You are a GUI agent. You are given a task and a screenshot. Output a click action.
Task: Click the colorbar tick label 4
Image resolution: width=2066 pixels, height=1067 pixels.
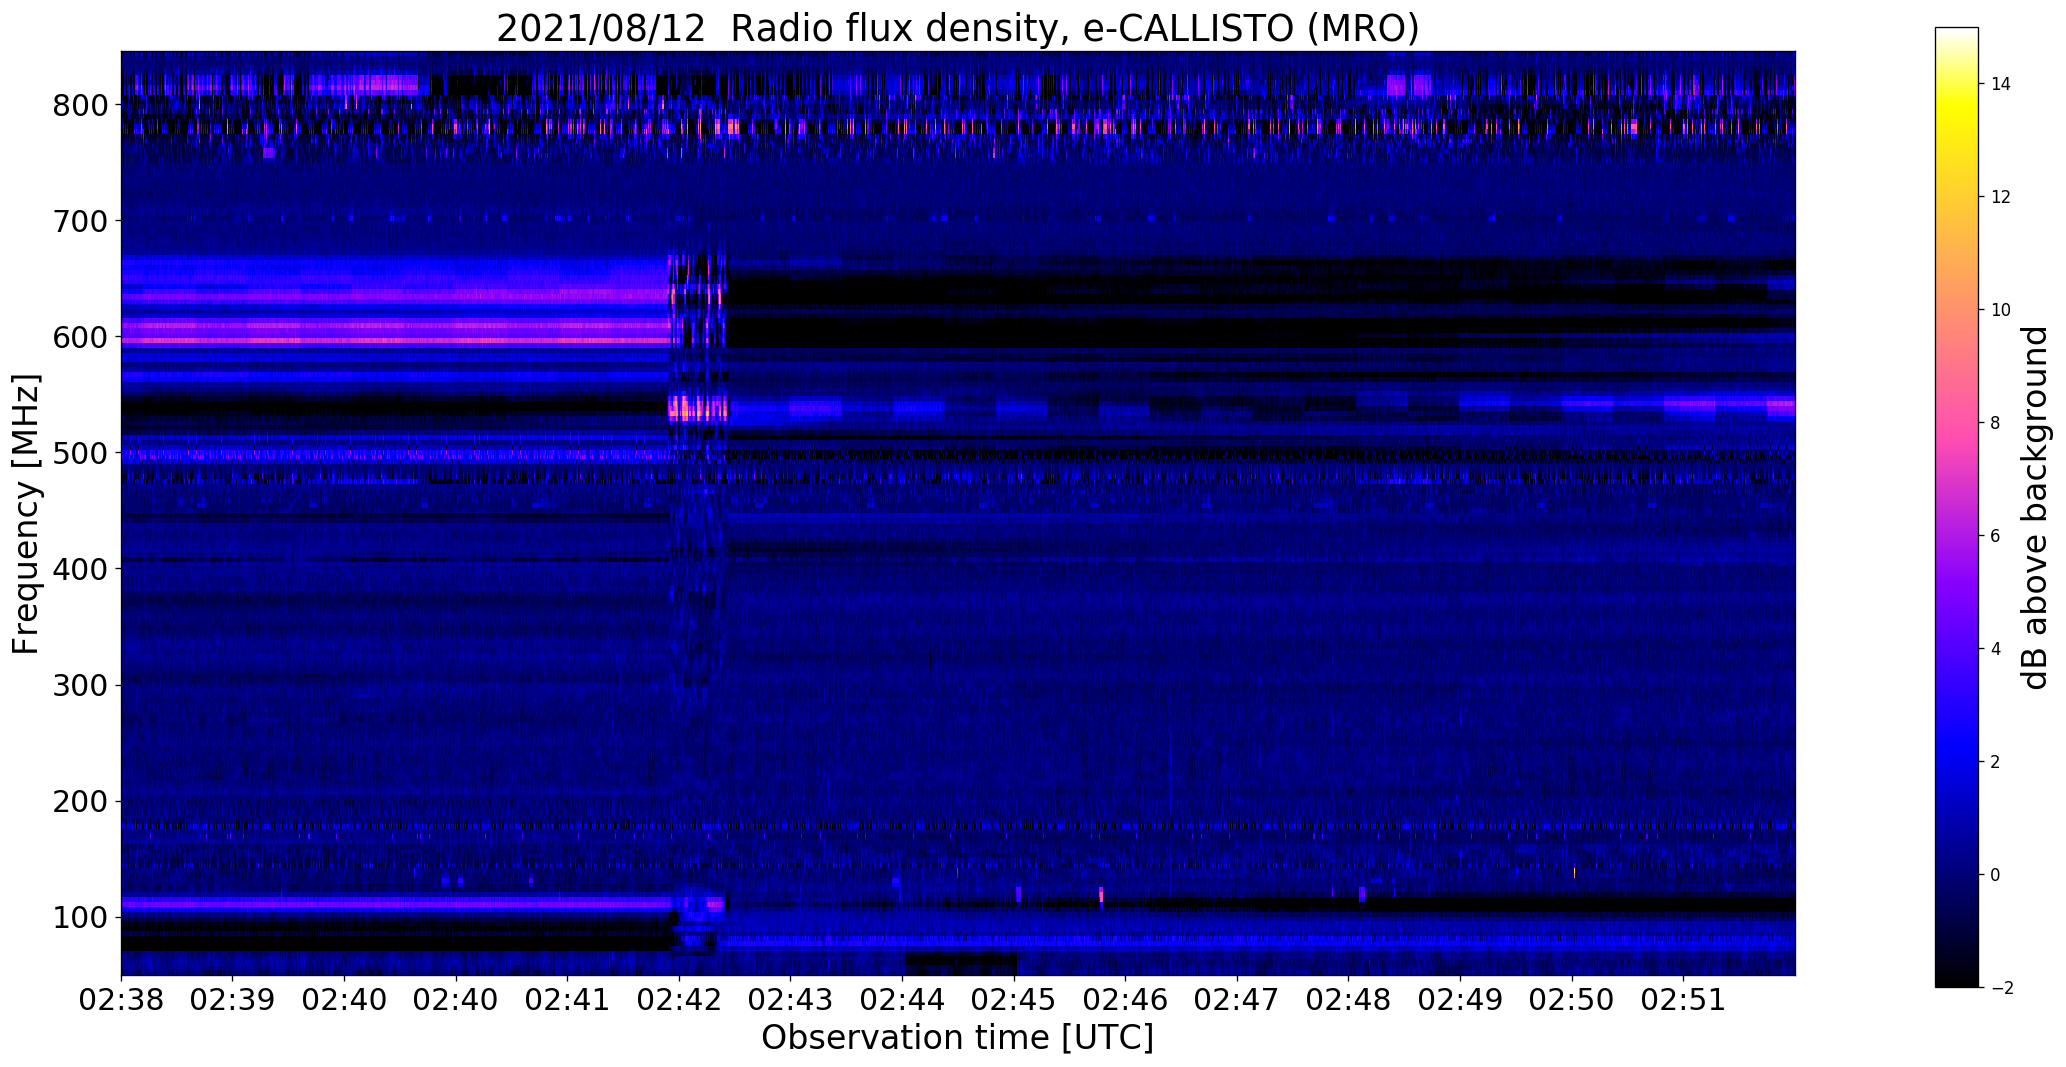[1996, 649]
